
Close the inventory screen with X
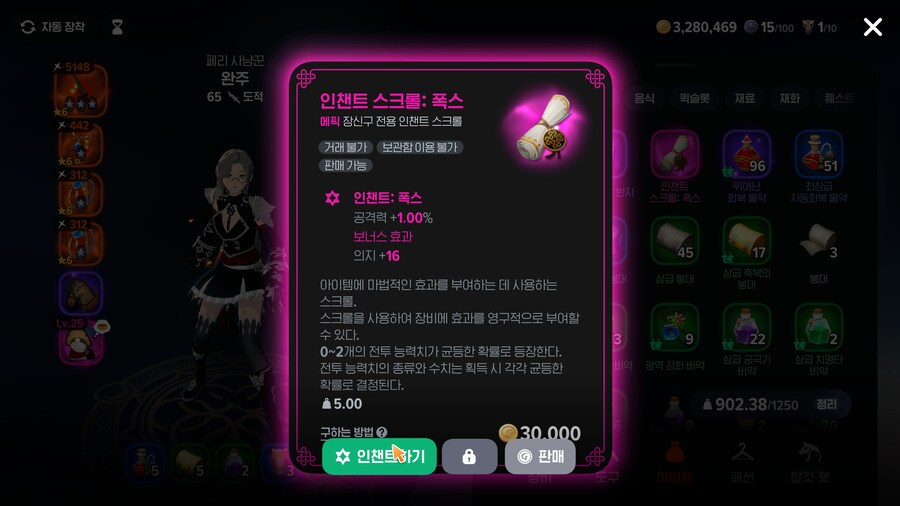pos(872,27)
